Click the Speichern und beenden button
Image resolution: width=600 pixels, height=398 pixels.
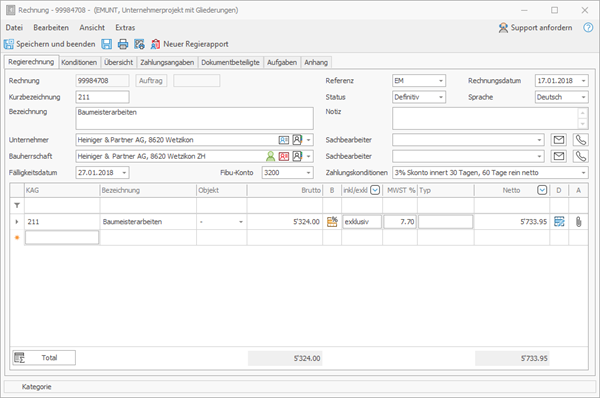[x=50, y=44]
